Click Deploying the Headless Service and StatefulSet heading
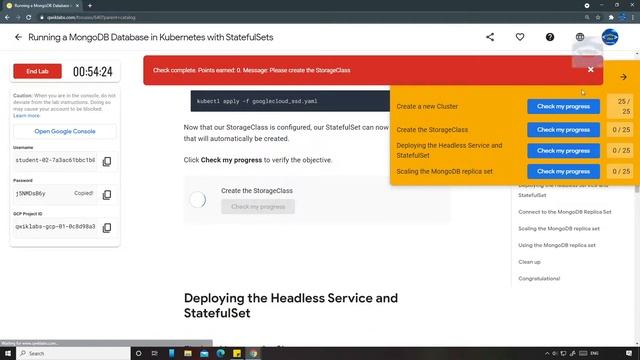The height and width of the screenshot is (360, 640). click(x=291, y=305)
